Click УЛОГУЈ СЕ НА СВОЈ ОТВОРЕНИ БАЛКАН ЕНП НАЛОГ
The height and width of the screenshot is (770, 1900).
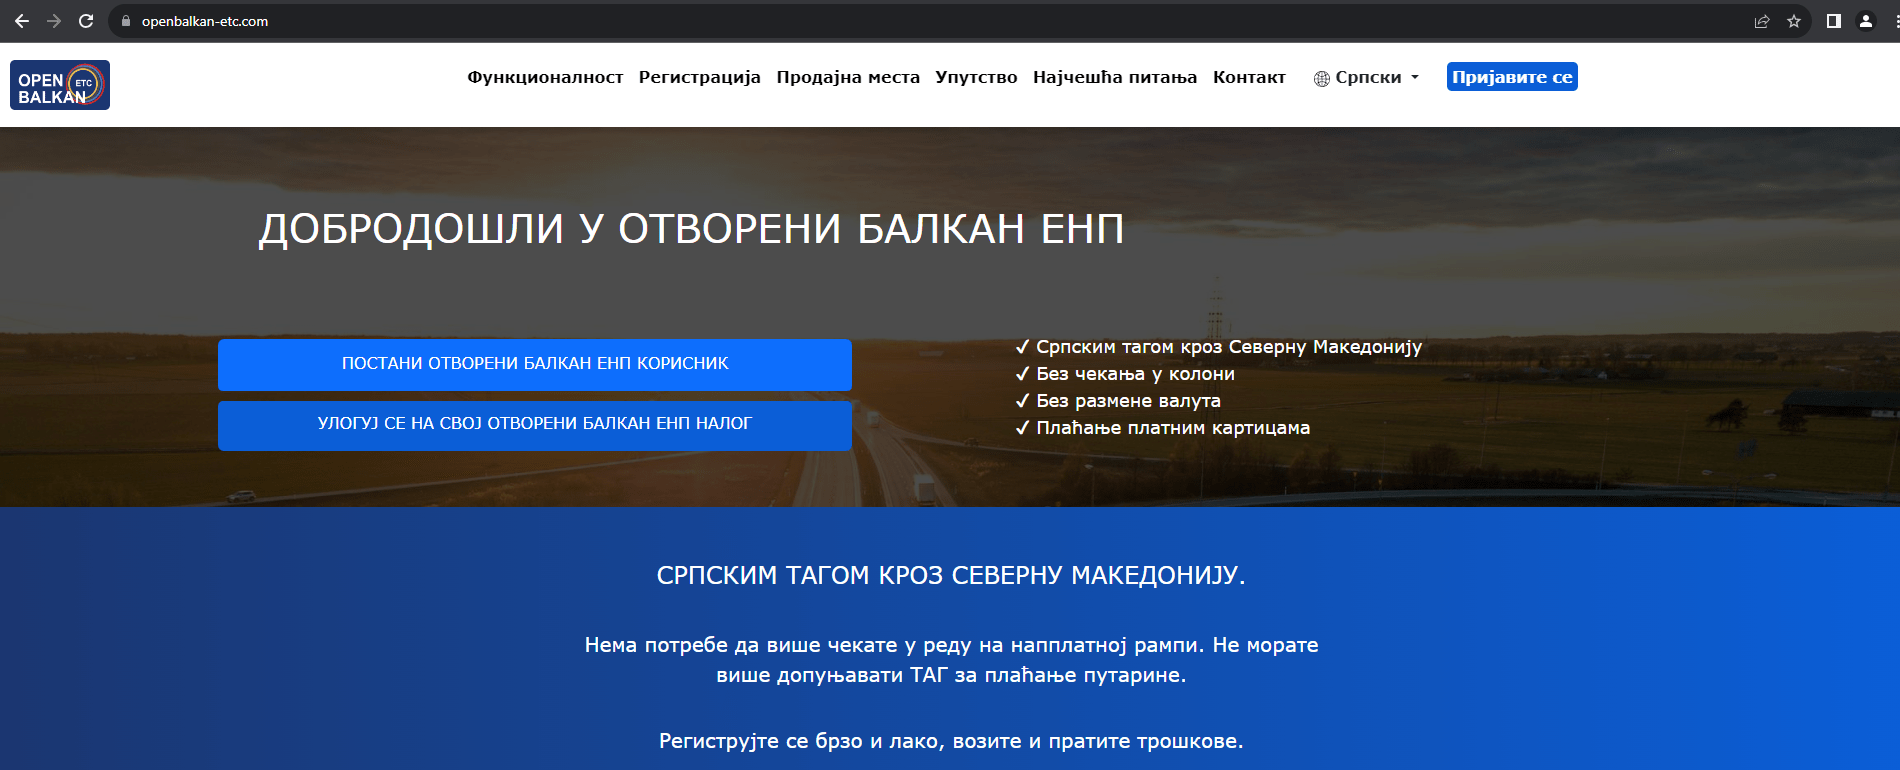(x=535, y=425)
